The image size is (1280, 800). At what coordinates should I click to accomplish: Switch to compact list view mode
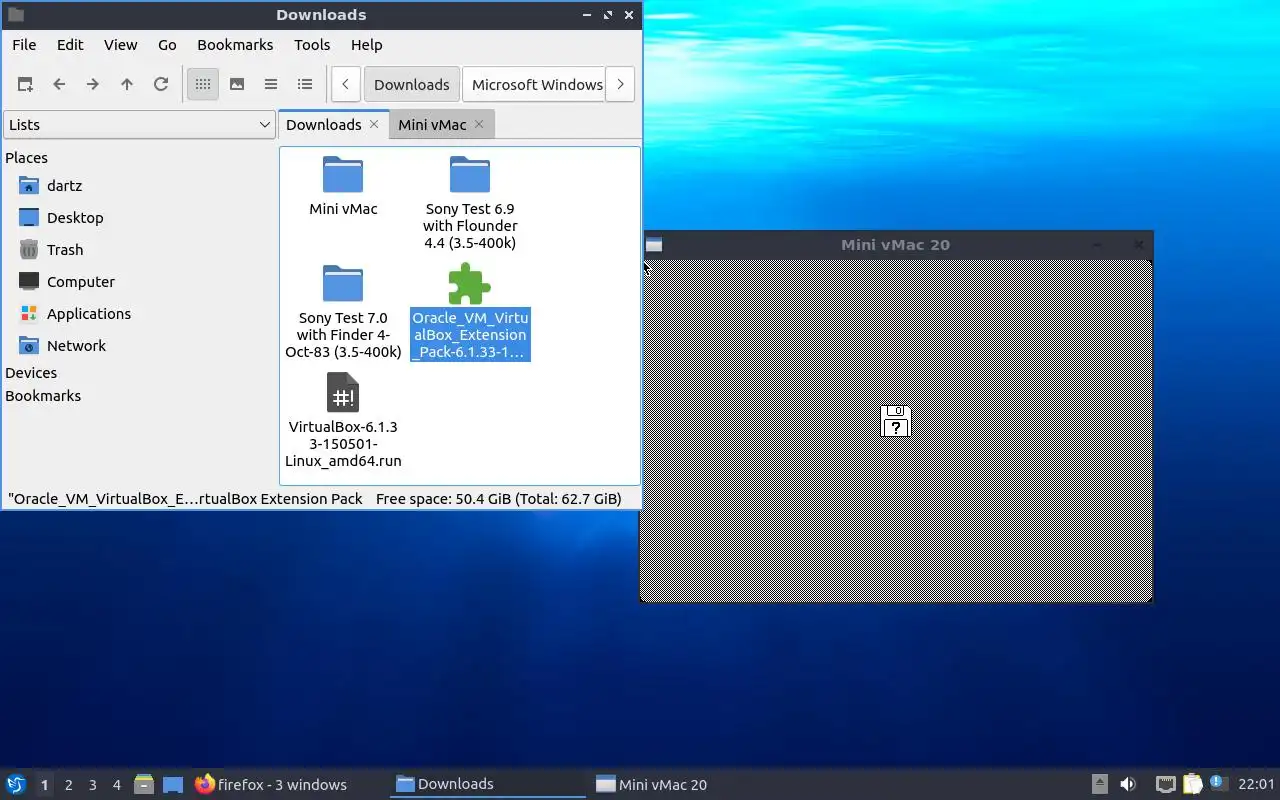[x=271, y=84]
